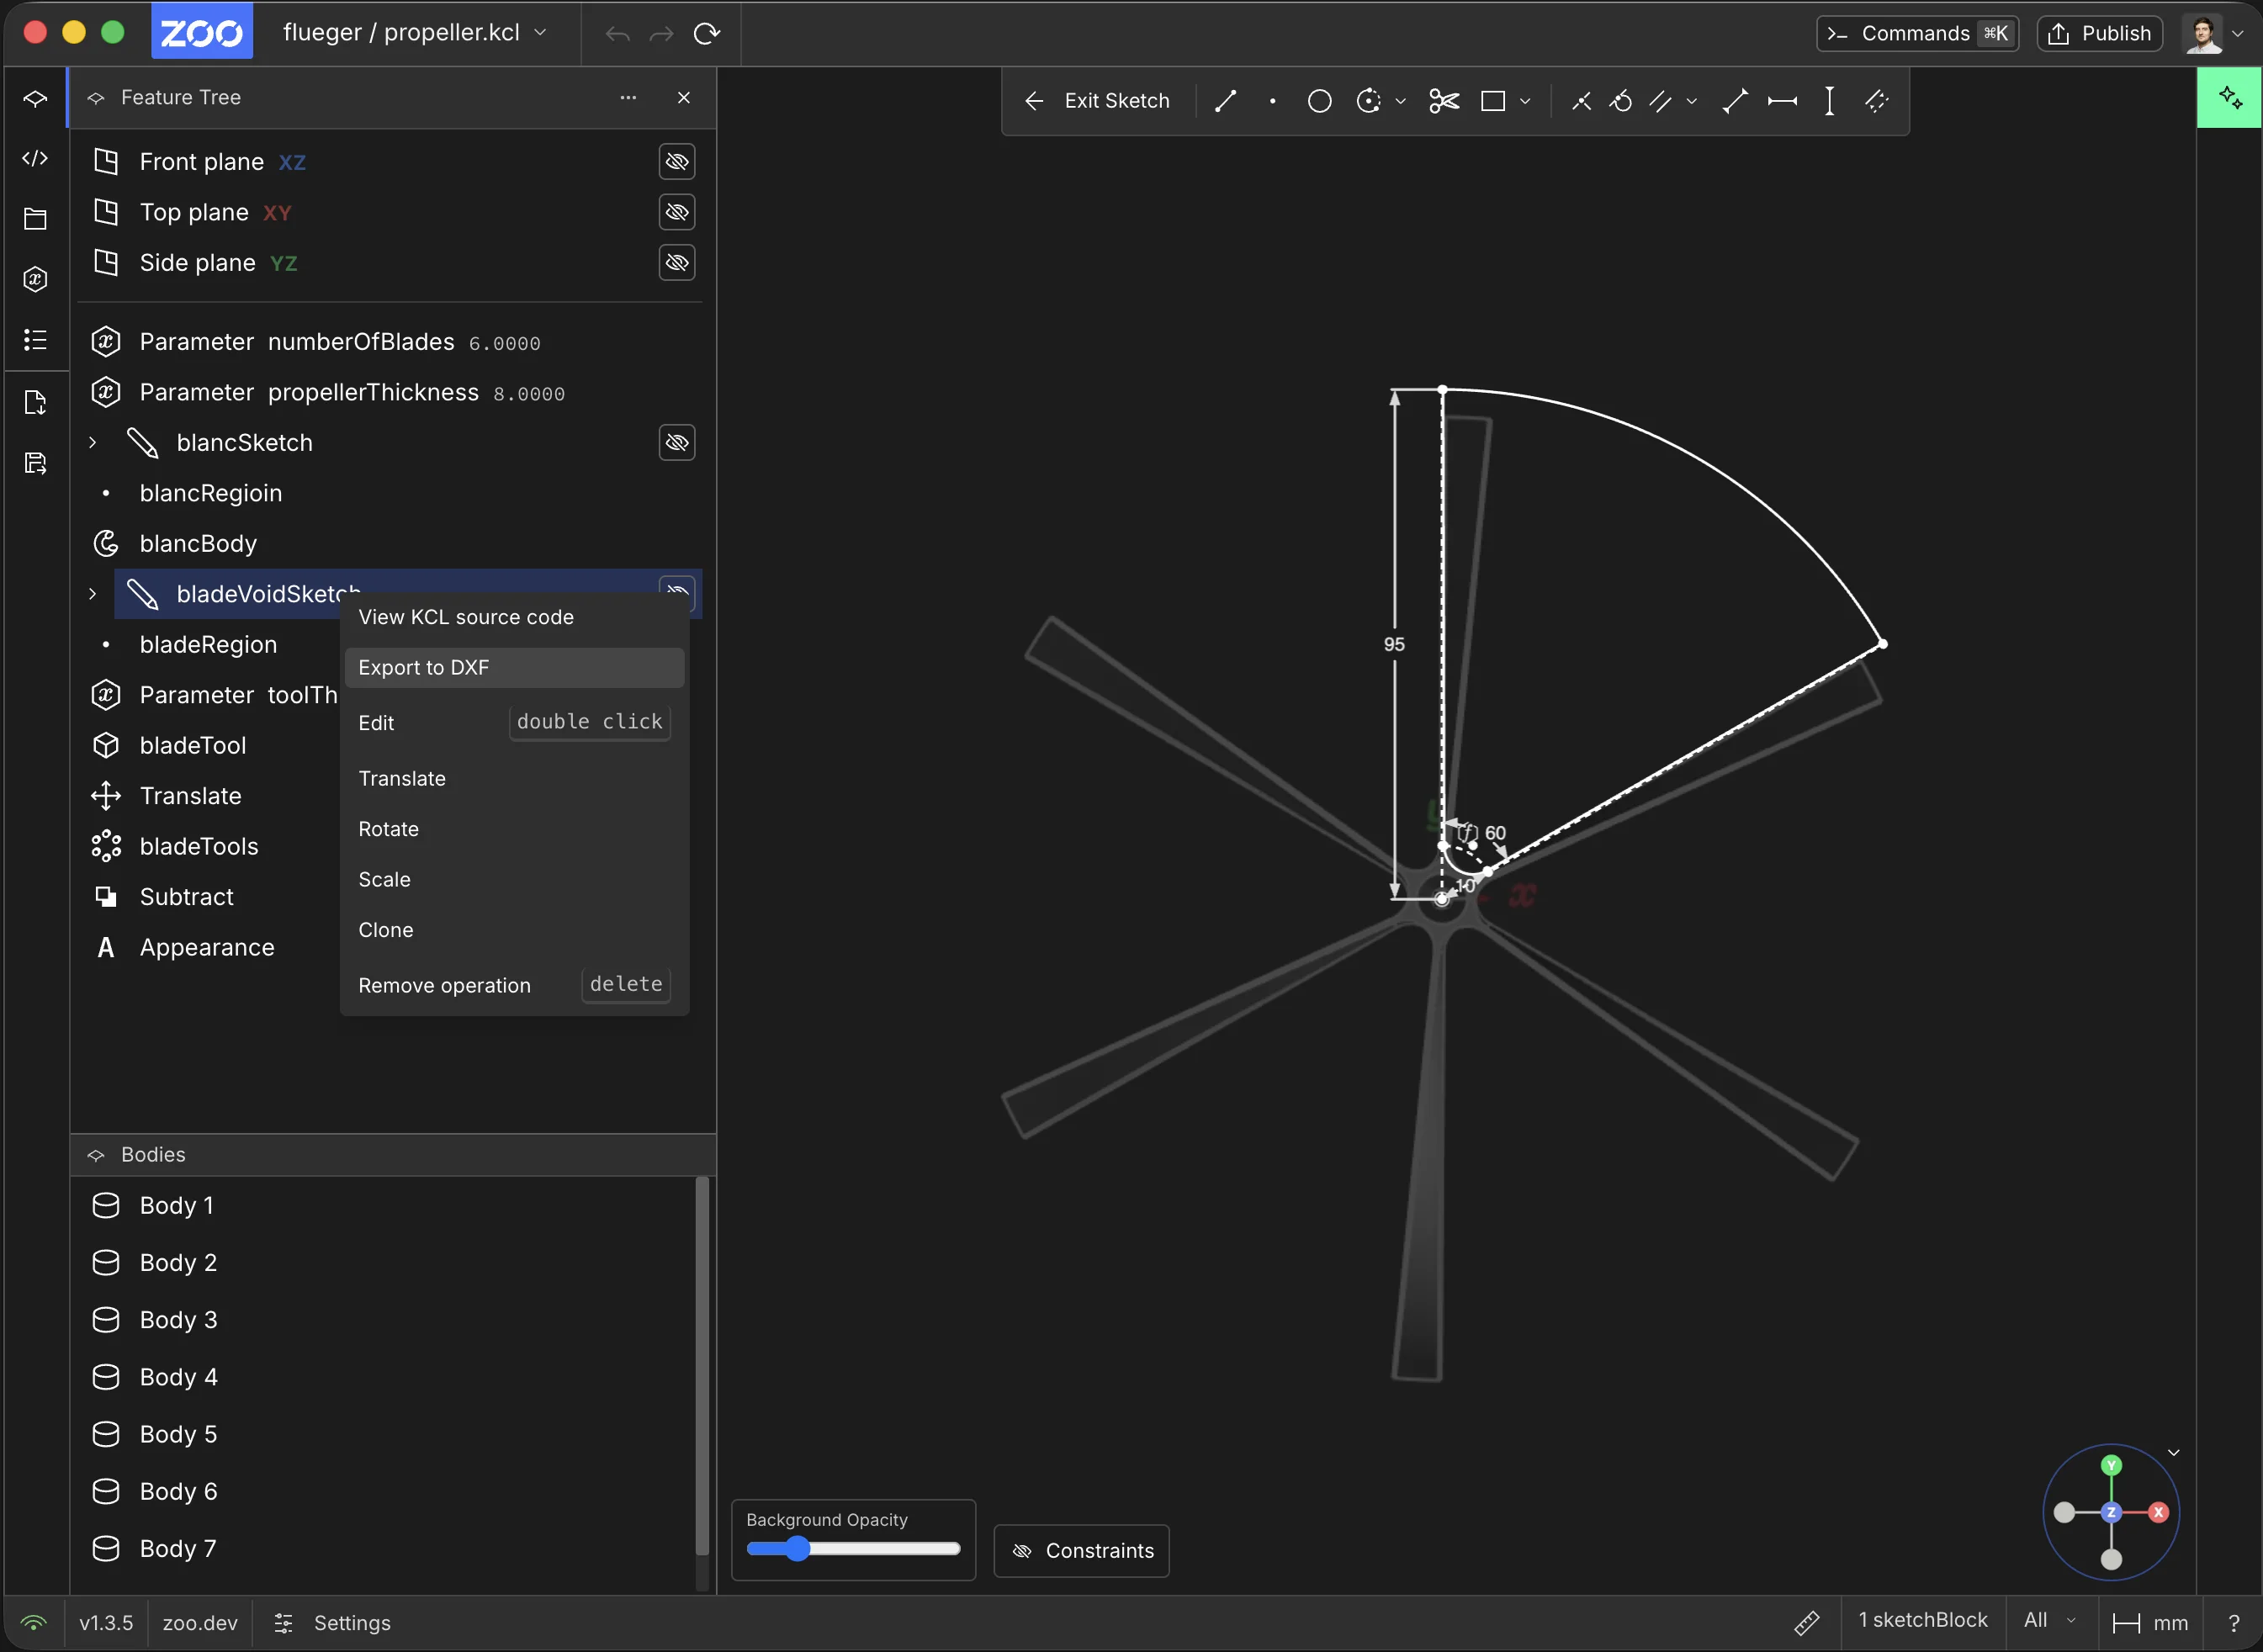Click the measure ruler icon in status bar

pyautogui.click(x=1807, y=1622)
